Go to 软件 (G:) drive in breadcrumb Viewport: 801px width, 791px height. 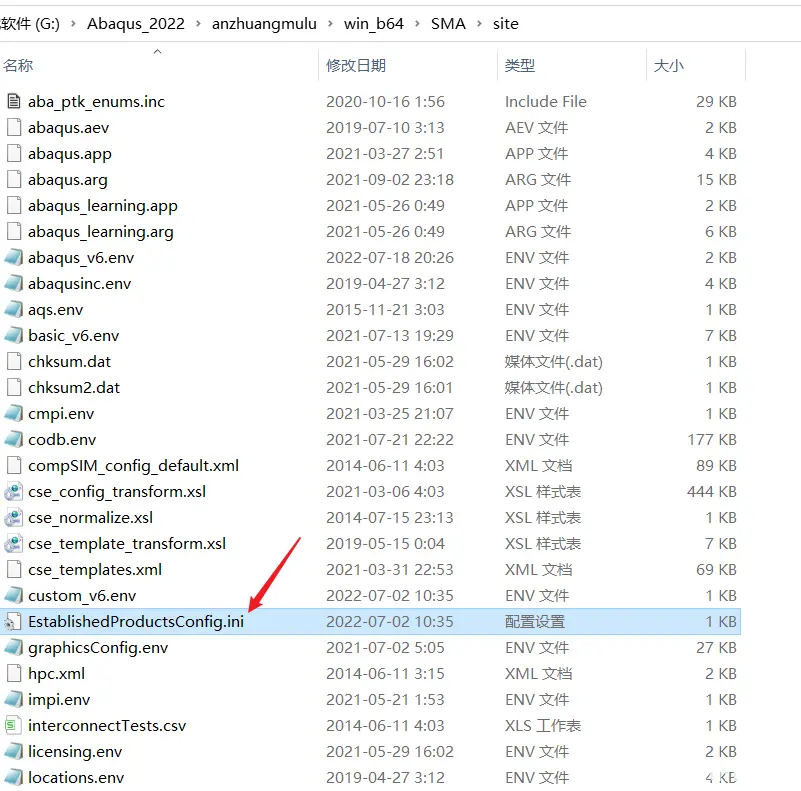[30, 24]
